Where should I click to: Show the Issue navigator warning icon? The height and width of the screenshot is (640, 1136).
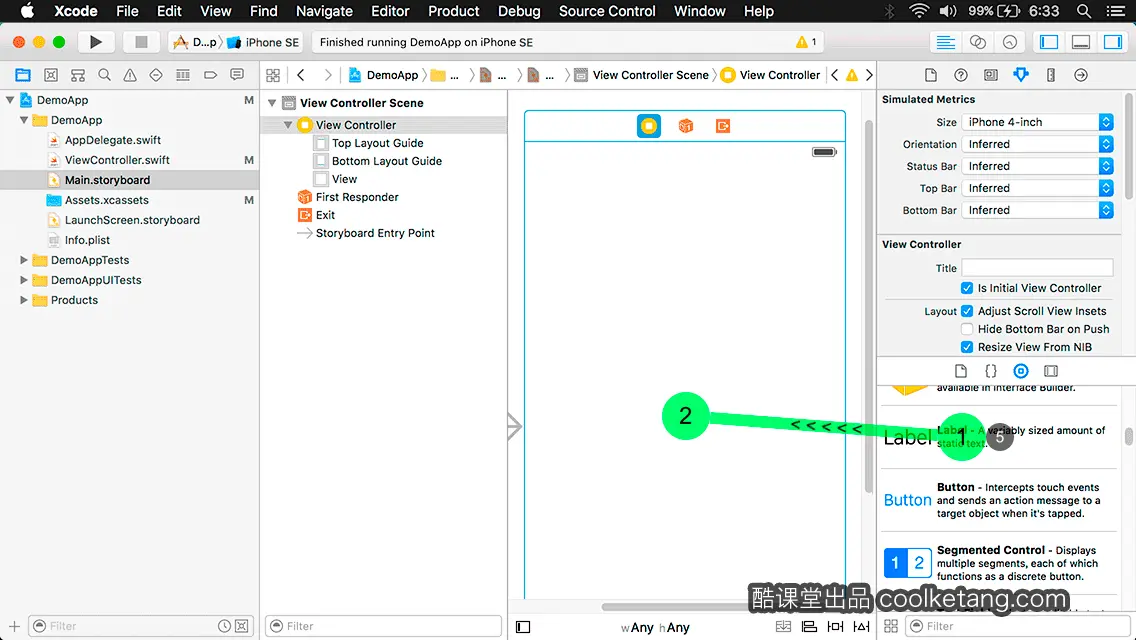coord(130,75)
